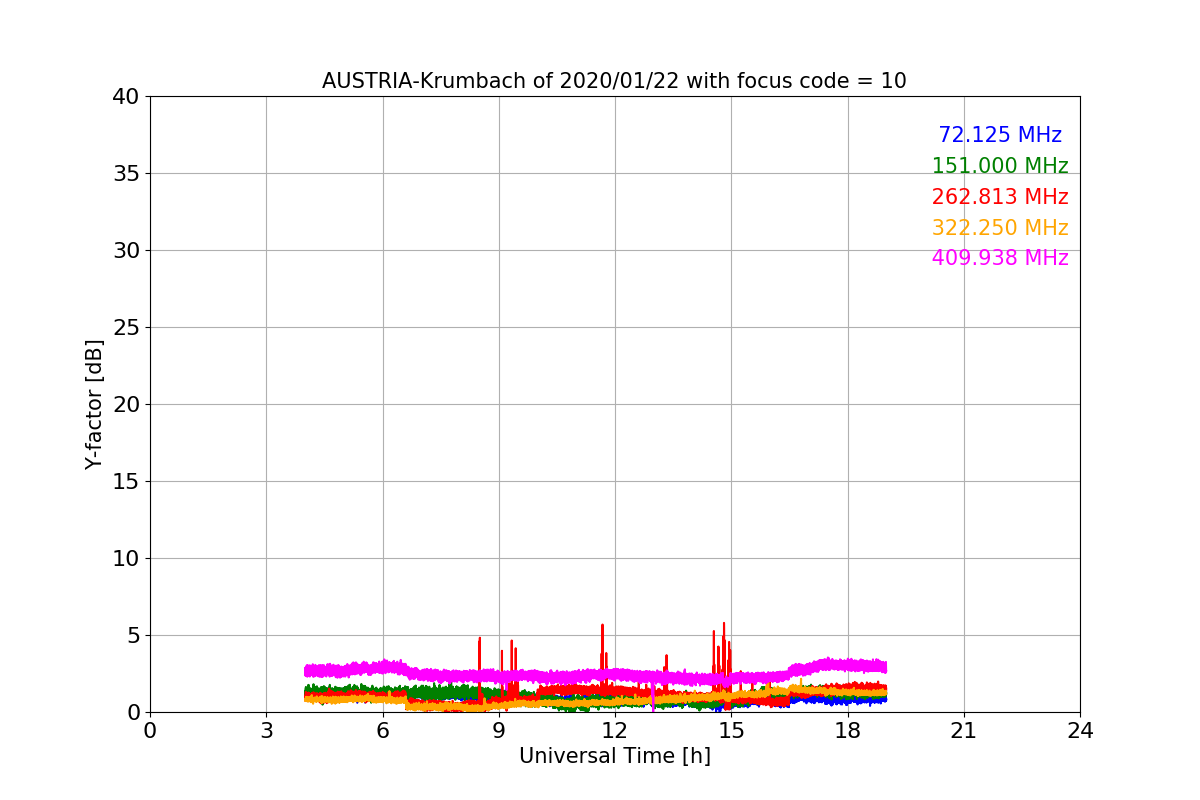1200x800 pixels.
Task: Click the x-axis tick label 18
Action: [x=848, y=731]
